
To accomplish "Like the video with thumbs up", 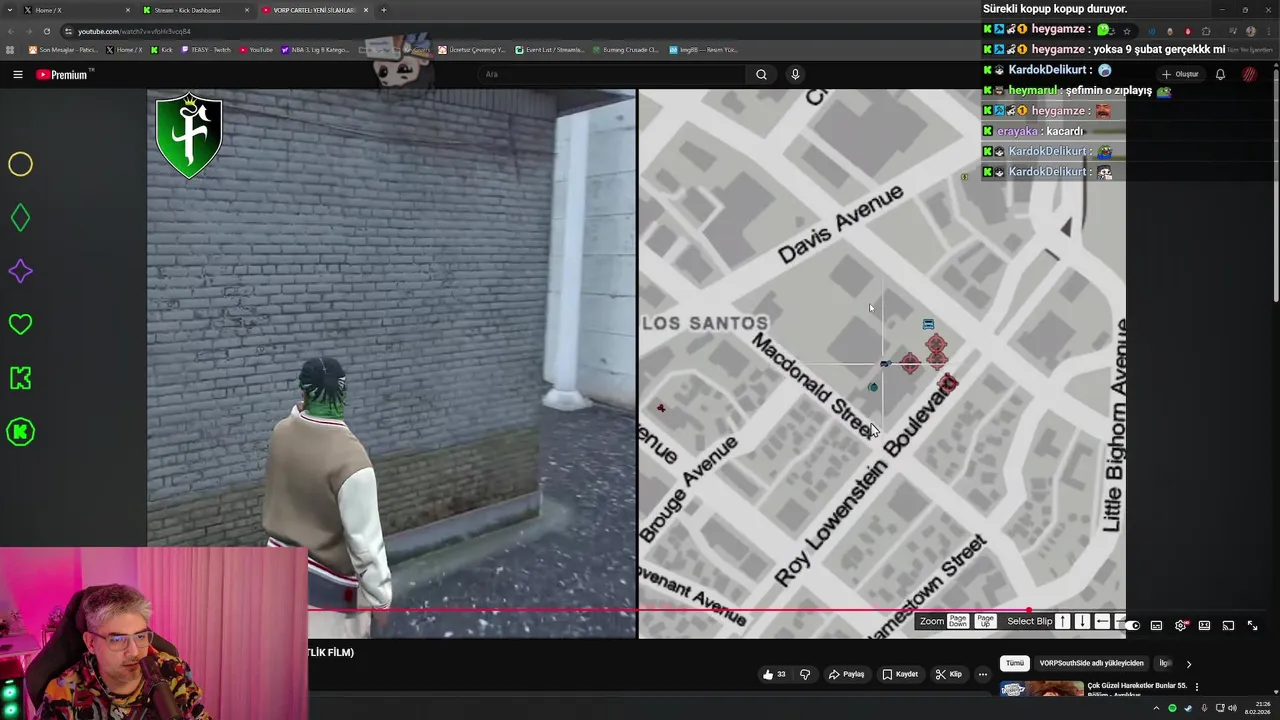I will 774,674.
